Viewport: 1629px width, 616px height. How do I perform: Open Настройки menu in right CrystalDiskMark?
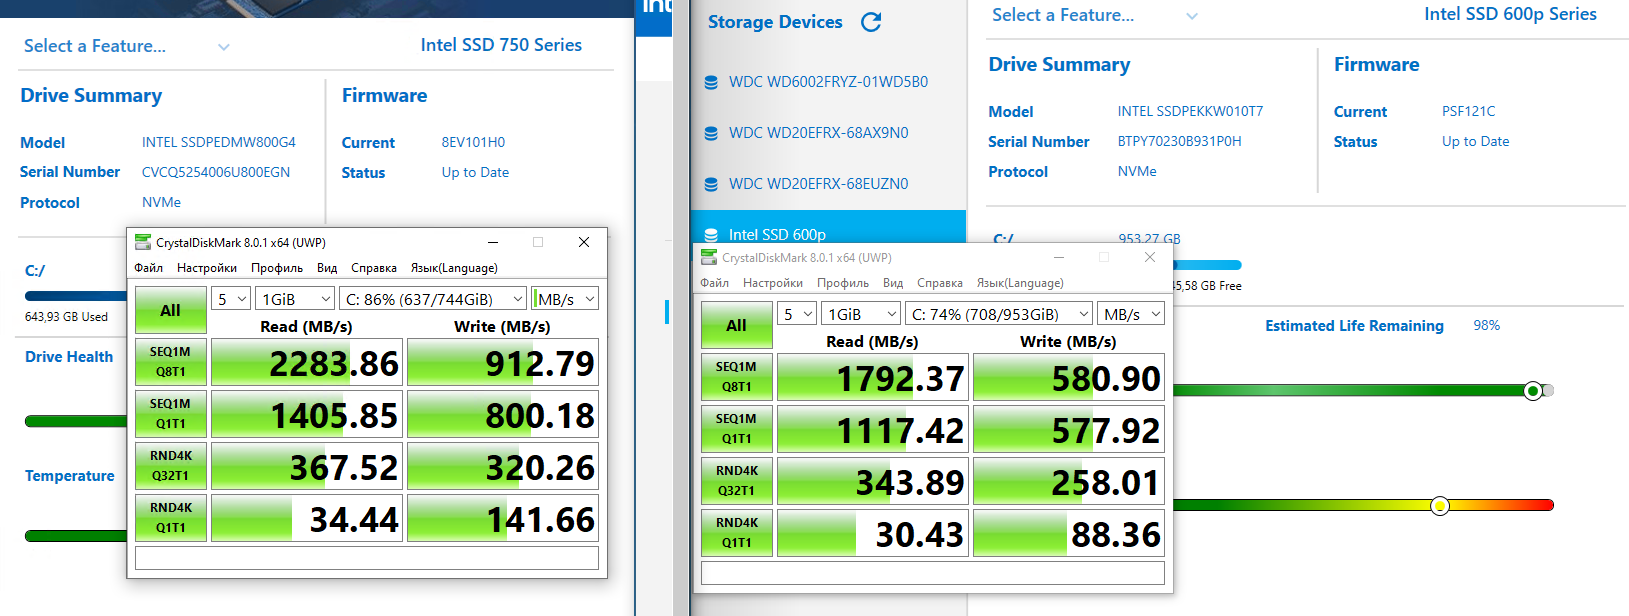coord(773,283)
